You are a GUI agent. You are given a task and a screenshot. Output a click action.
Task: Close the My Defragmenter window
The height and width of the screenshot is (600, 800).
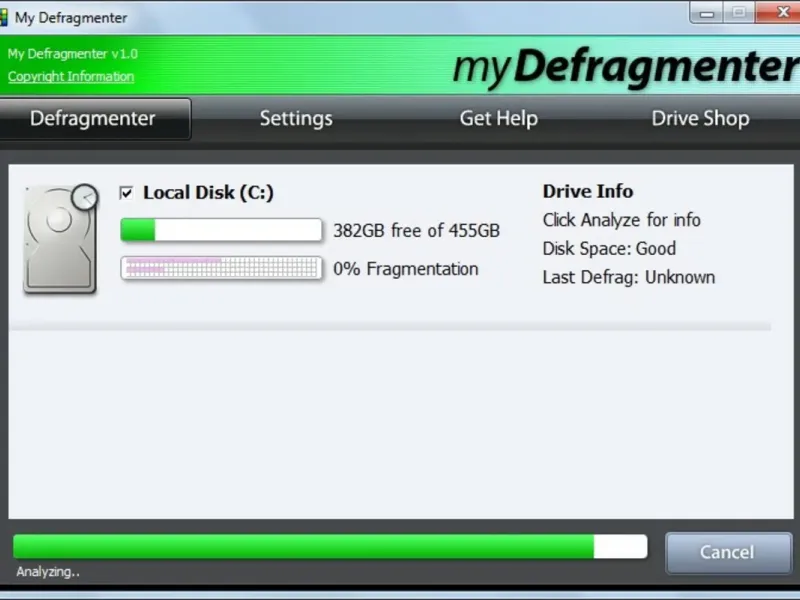[x=779, y=12]
